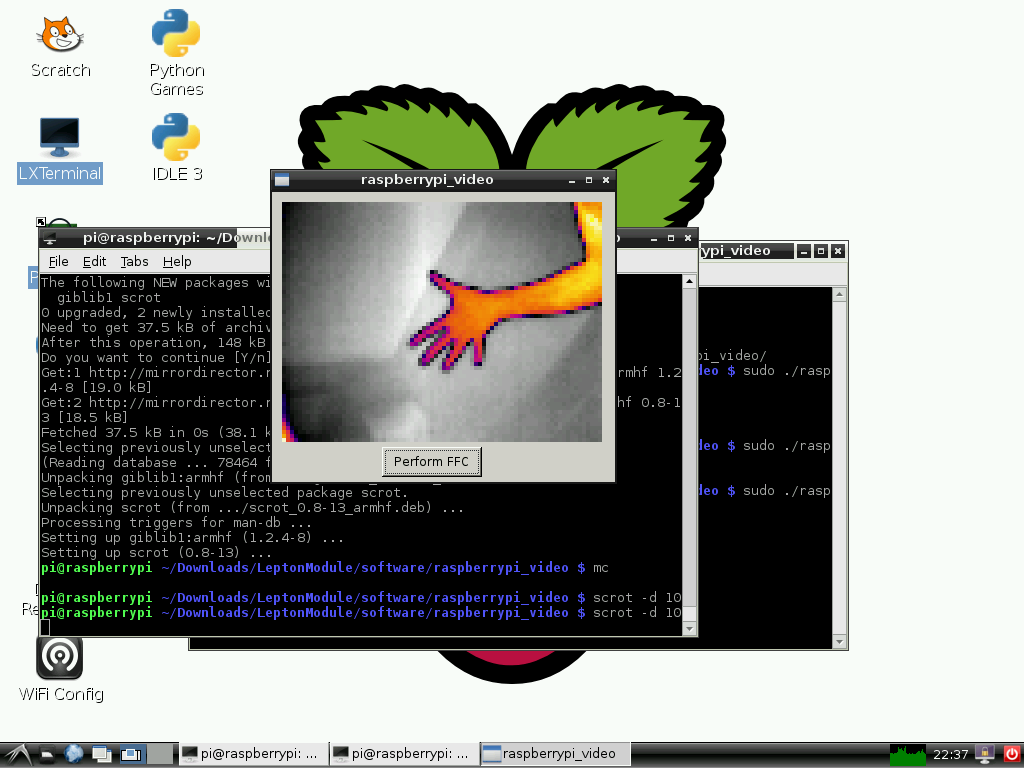The width and height of the screenshot is (1024, 768).
Task: Click 'Processing triggers for man-db ...' line
Action: 176,523
